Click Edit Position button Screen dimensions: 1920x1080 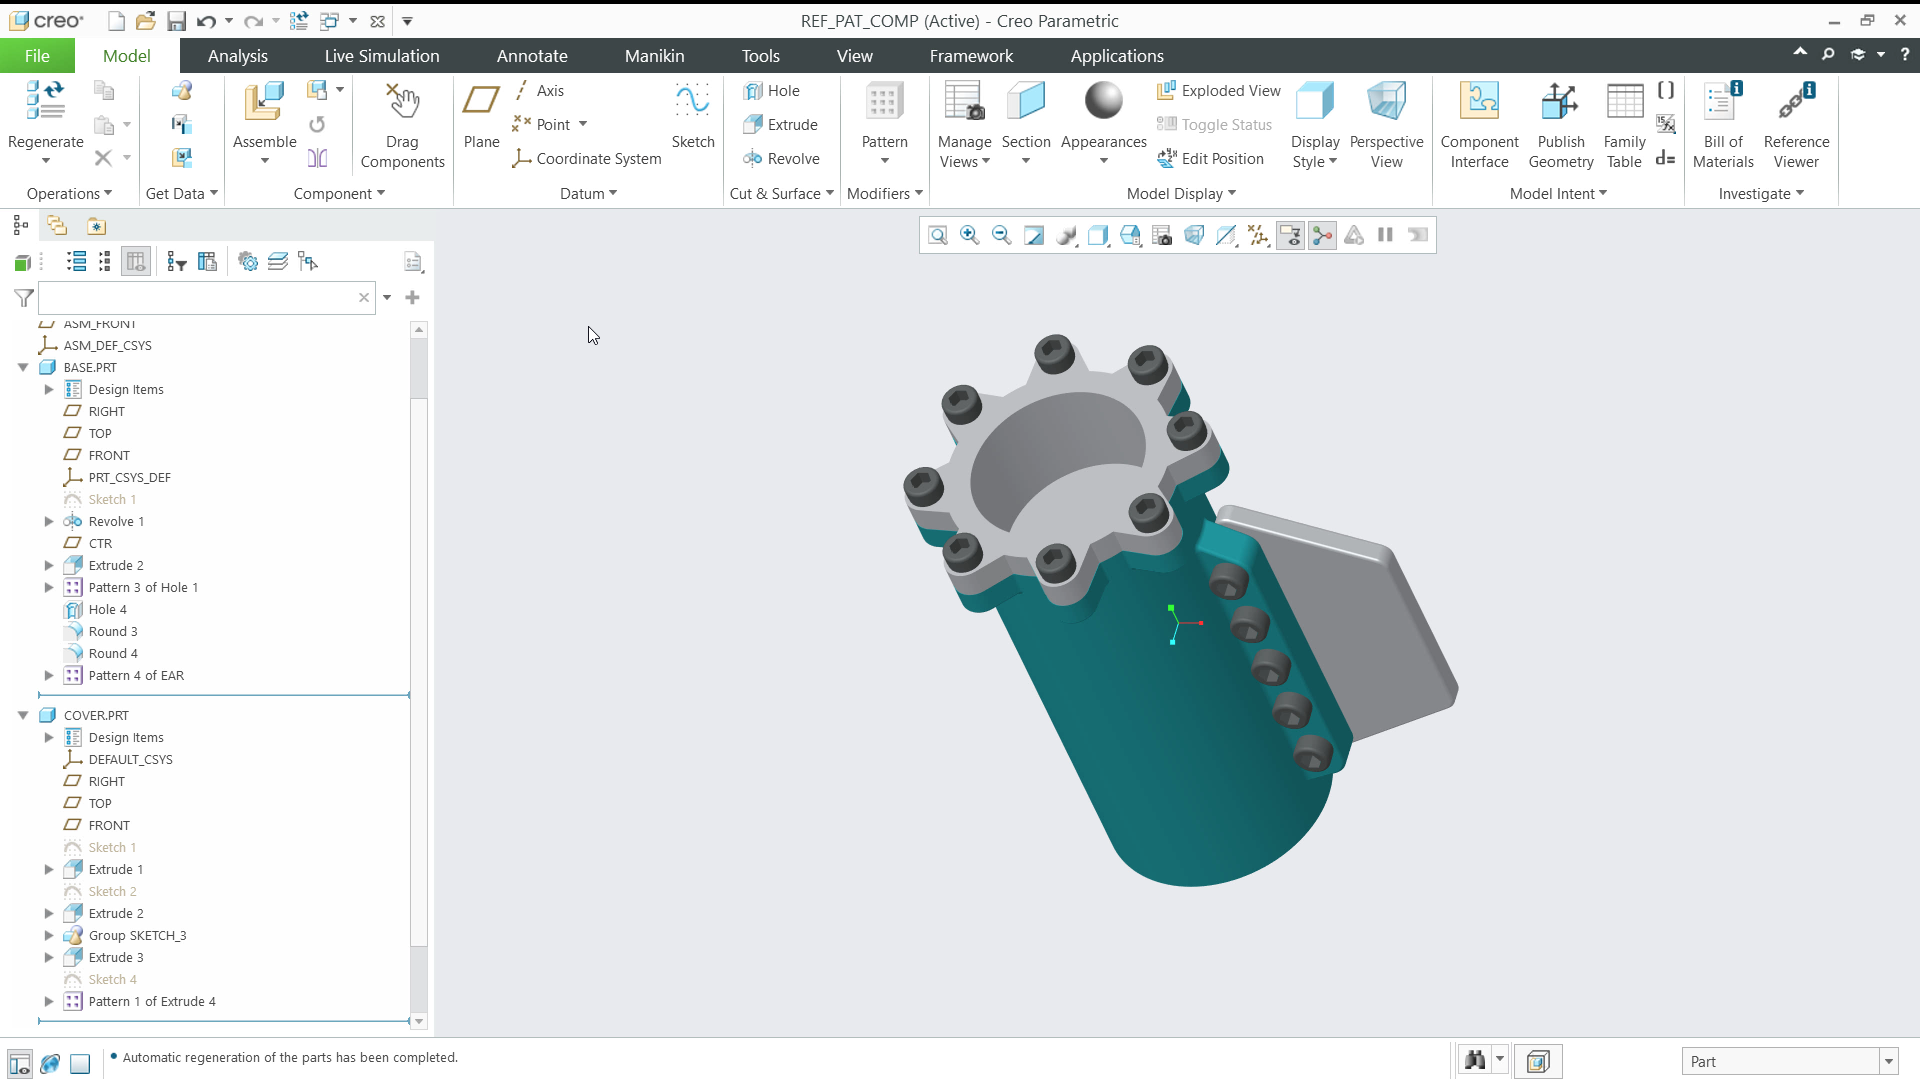(1210, 159)
